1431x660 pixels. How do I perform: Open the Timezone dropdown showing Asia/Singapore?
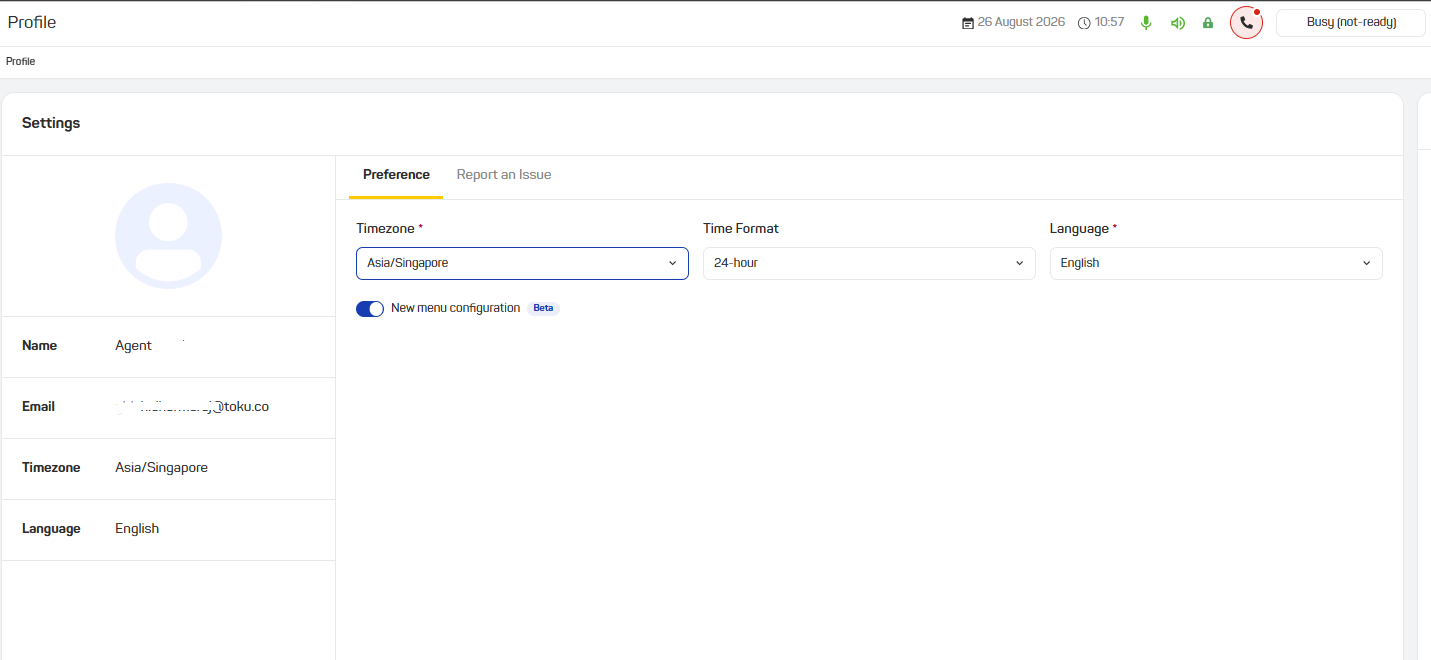(522, 263)
